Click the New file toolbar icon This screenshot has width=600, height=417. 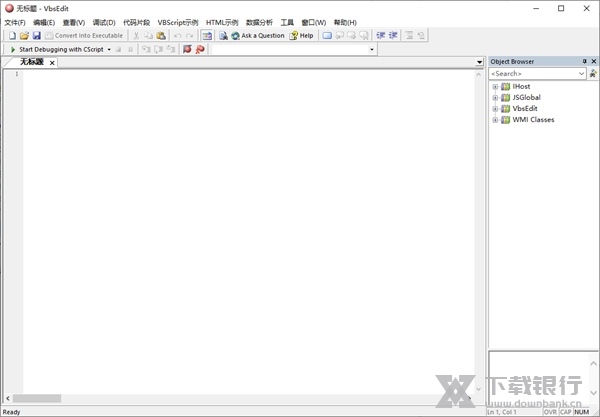pyautogui.click(x=12, y=35)
